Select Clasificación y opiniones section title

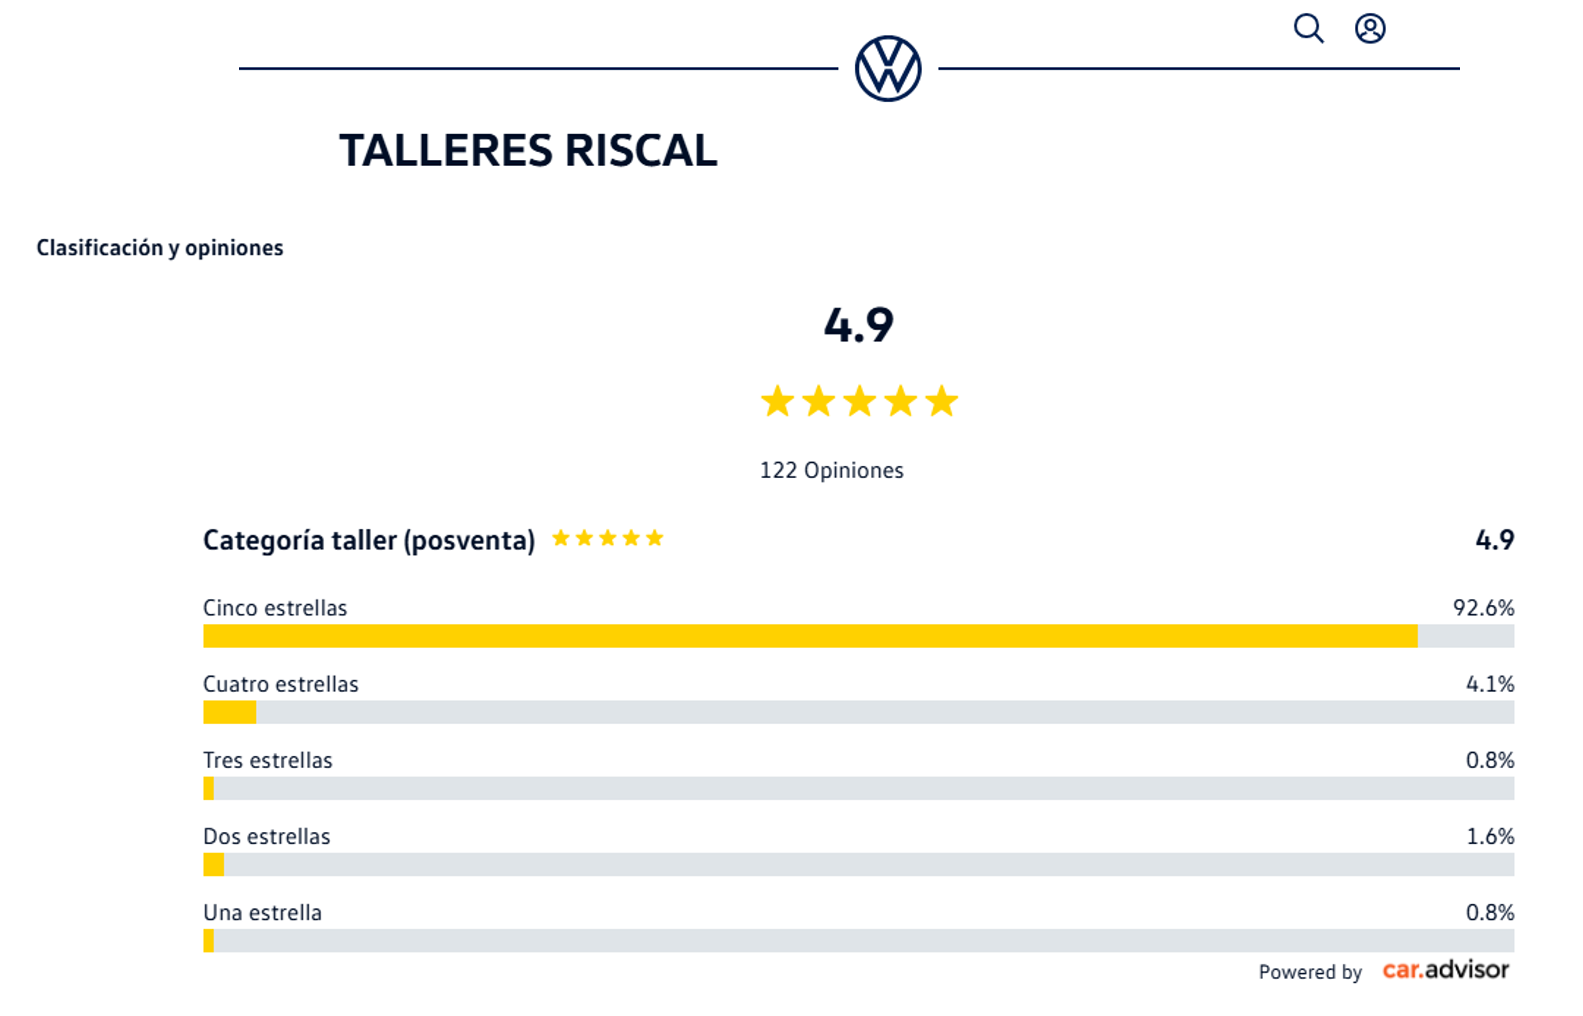pyautogui.click(x=160, y=248)
